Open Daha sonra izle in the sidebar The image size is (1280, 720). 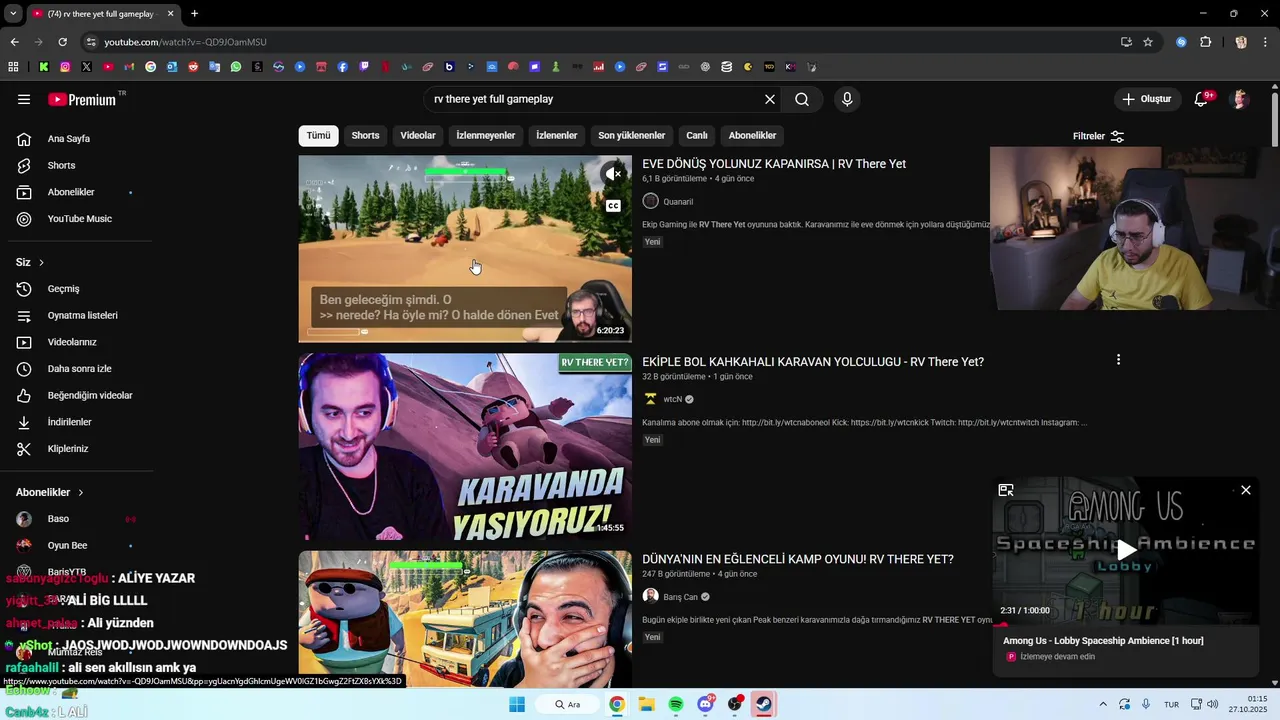(77, 369)
